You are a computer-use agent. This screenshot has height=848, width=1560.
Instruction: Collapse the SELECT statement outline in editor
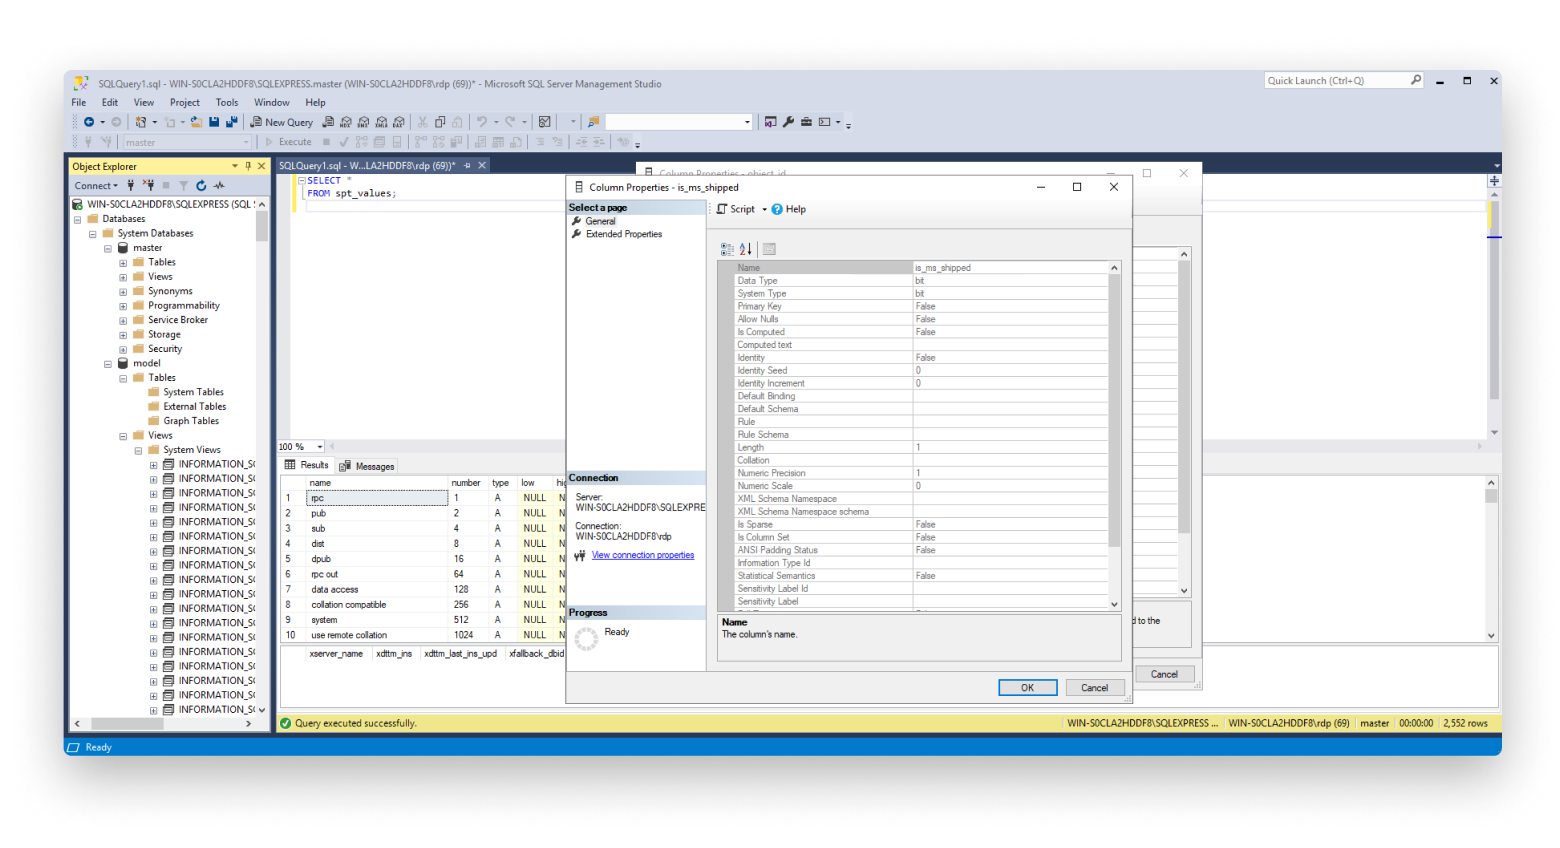pos(301,181)
